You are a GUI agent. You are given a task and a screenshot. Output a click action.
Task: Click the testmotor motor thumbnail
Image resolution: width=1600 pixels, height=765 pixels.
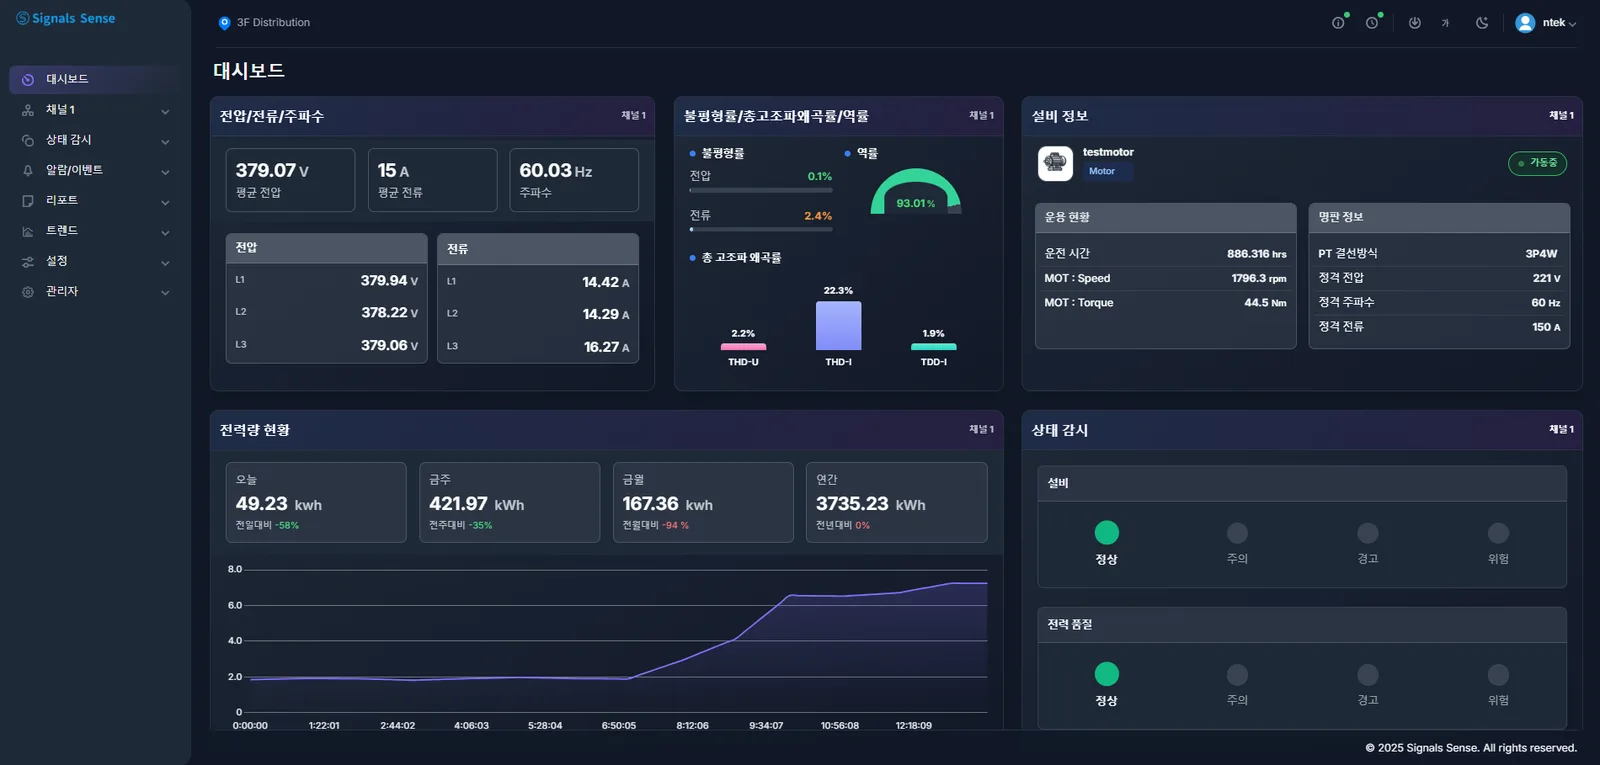pos(1055,163)
